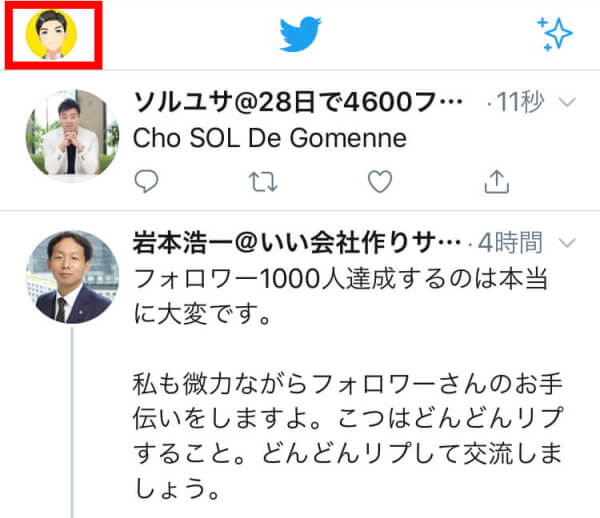Viewport: 600px width, 518px height.
Task: Expand options chevron on ソルユサ tweet
Action: pyautogui.click(x=567, y=102)
